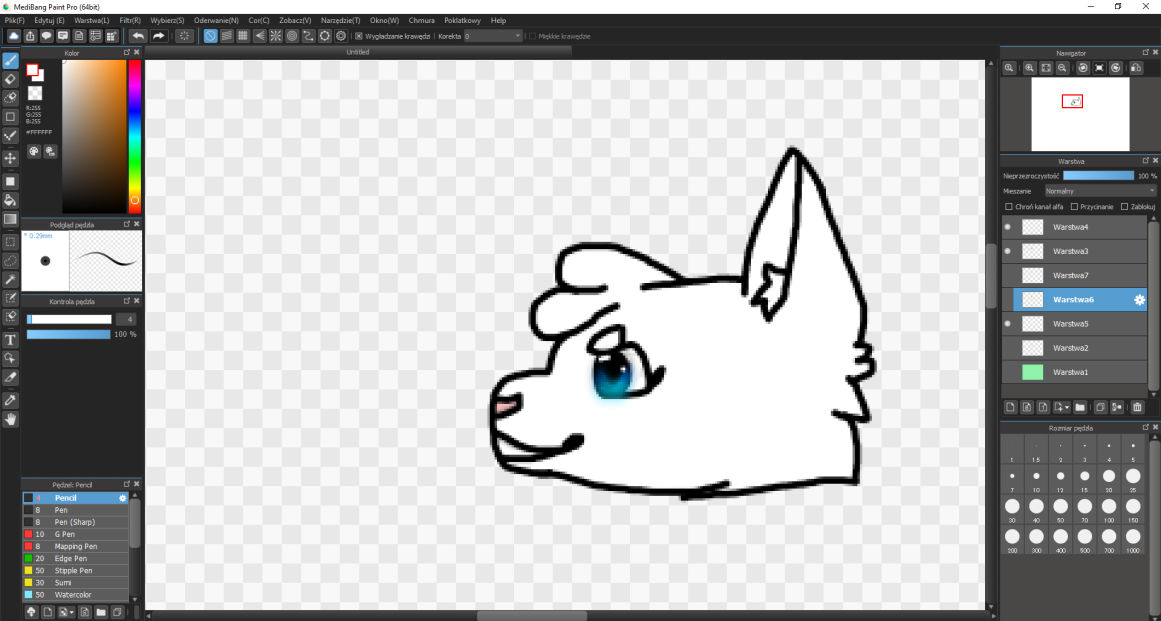Viewport: 1161px width, 621px height.
Task: Delete layer with trash icon
Action: click(x=1137, y=407)
